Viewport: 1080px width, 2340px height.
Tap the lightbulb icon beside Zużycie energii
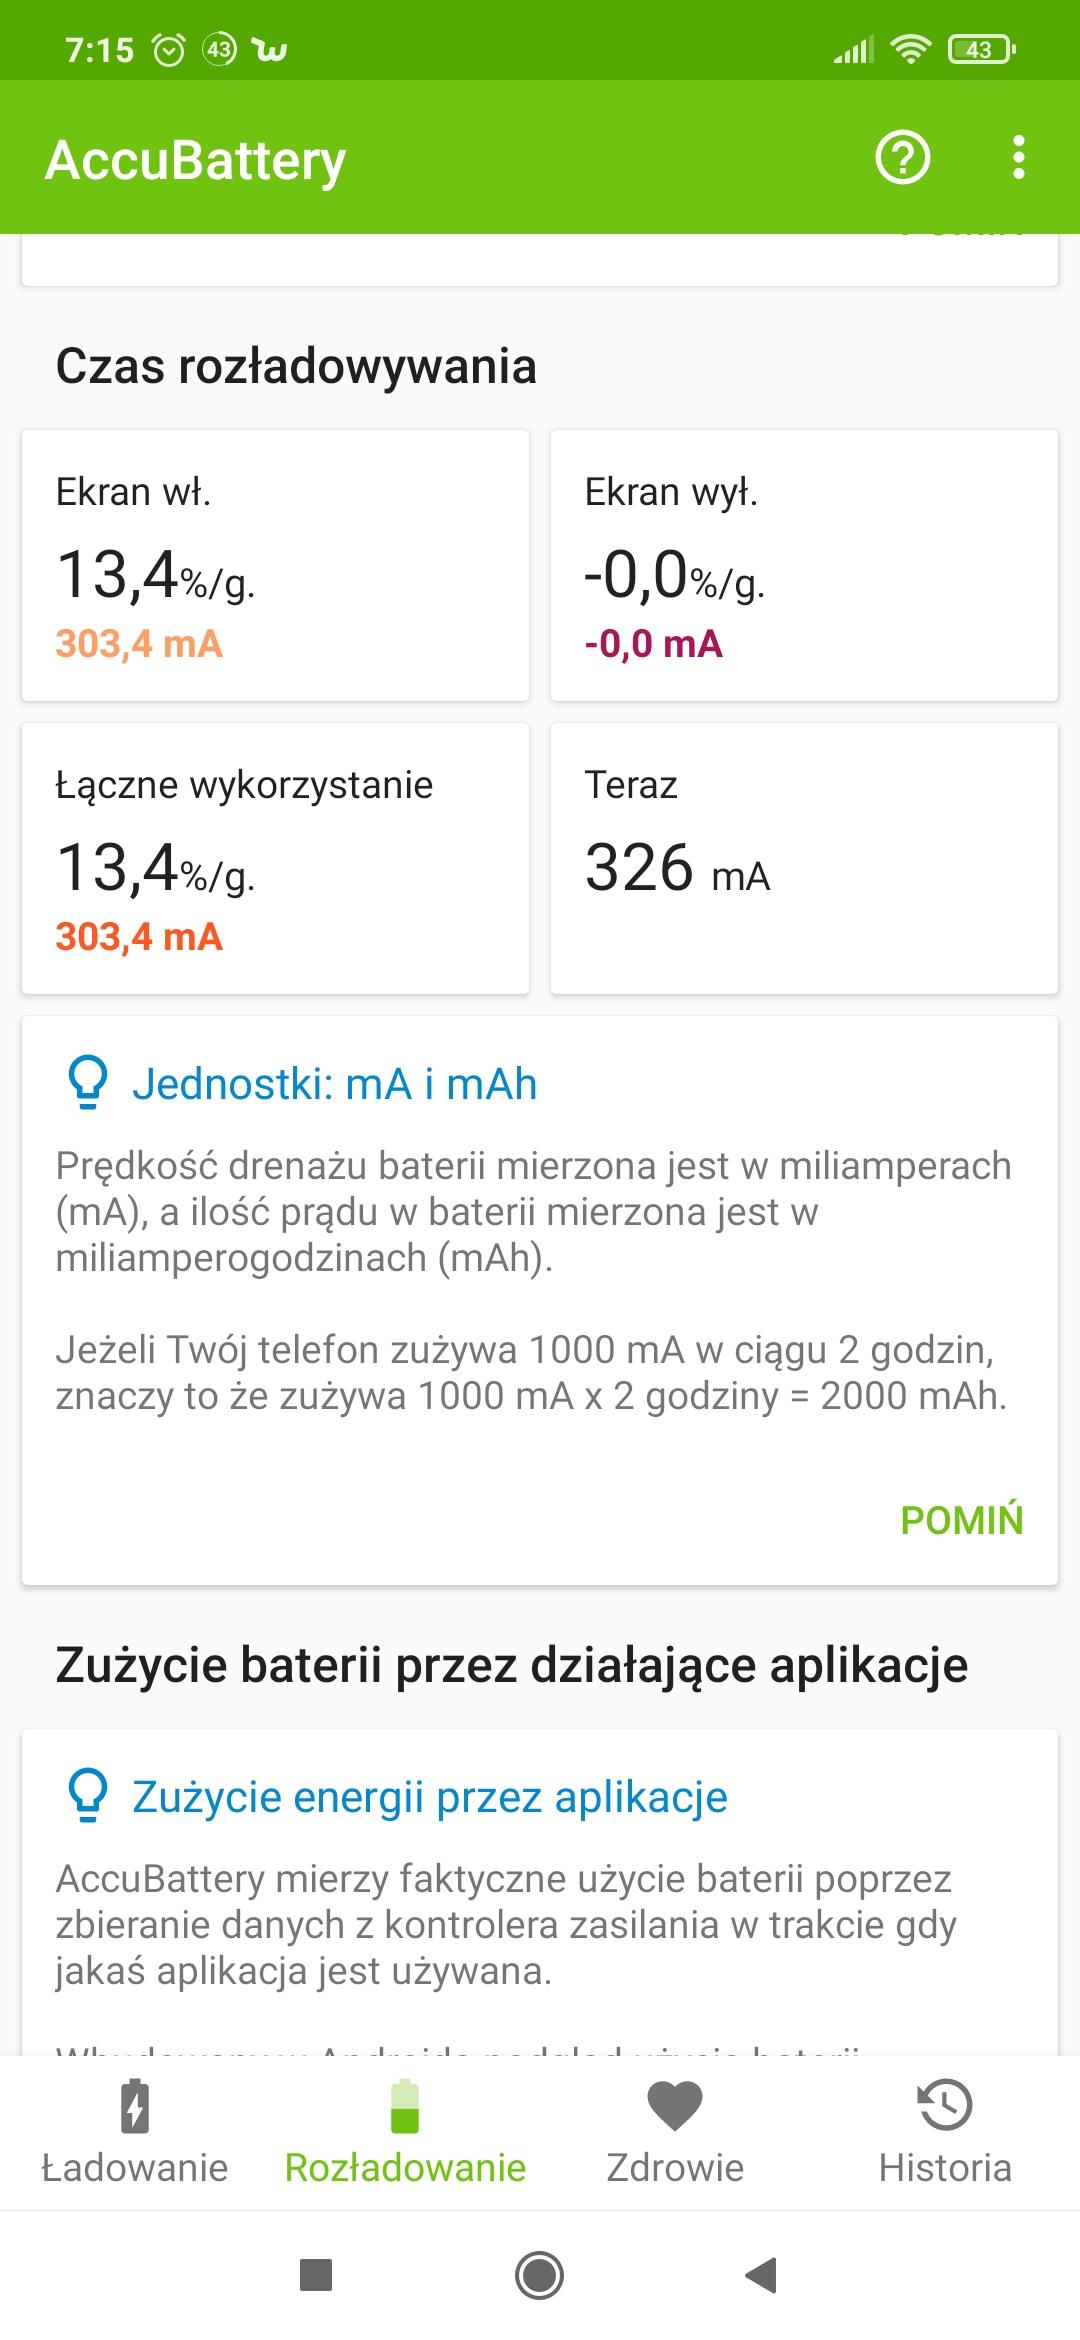tap(88, 1797)
